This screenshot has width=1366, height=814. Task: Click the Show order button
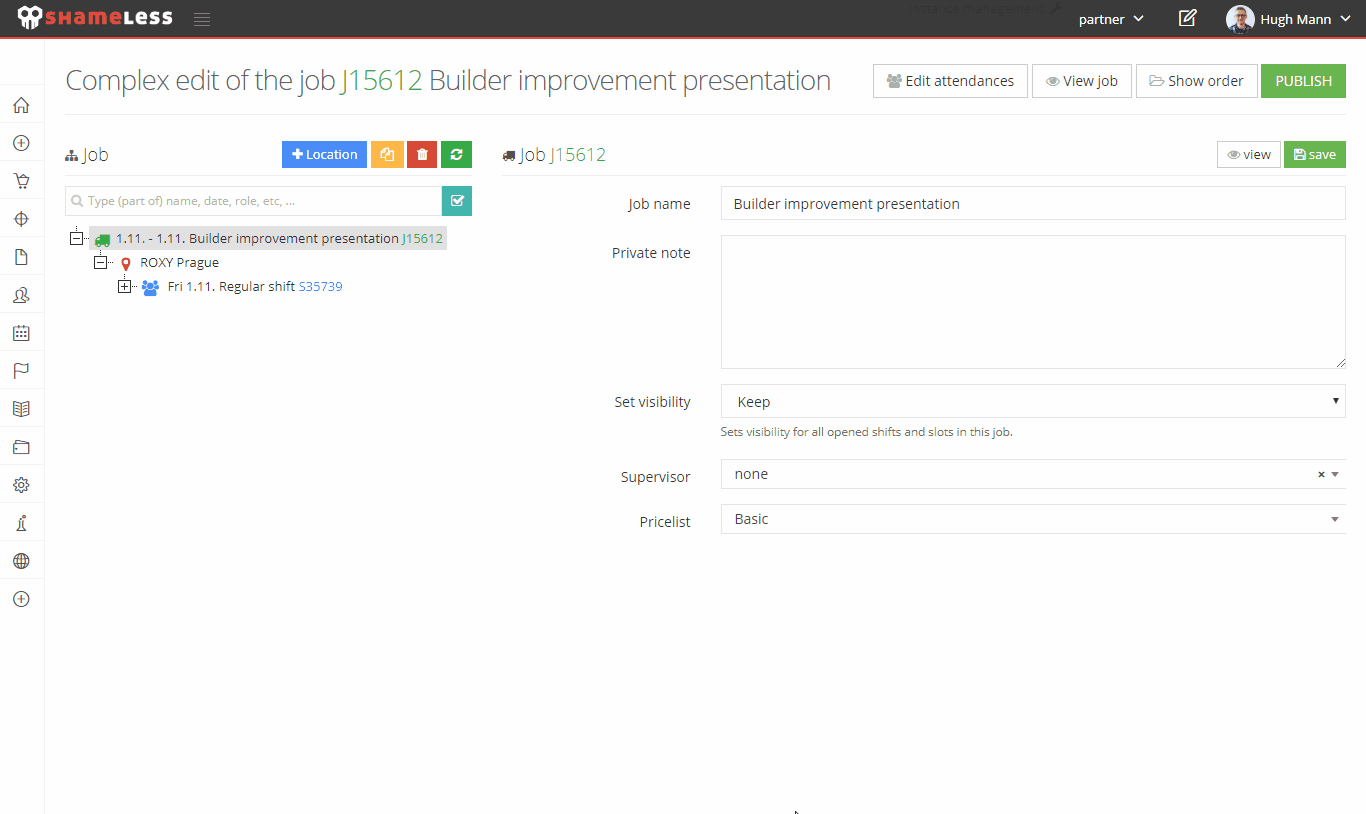(x=1196, y=81)
